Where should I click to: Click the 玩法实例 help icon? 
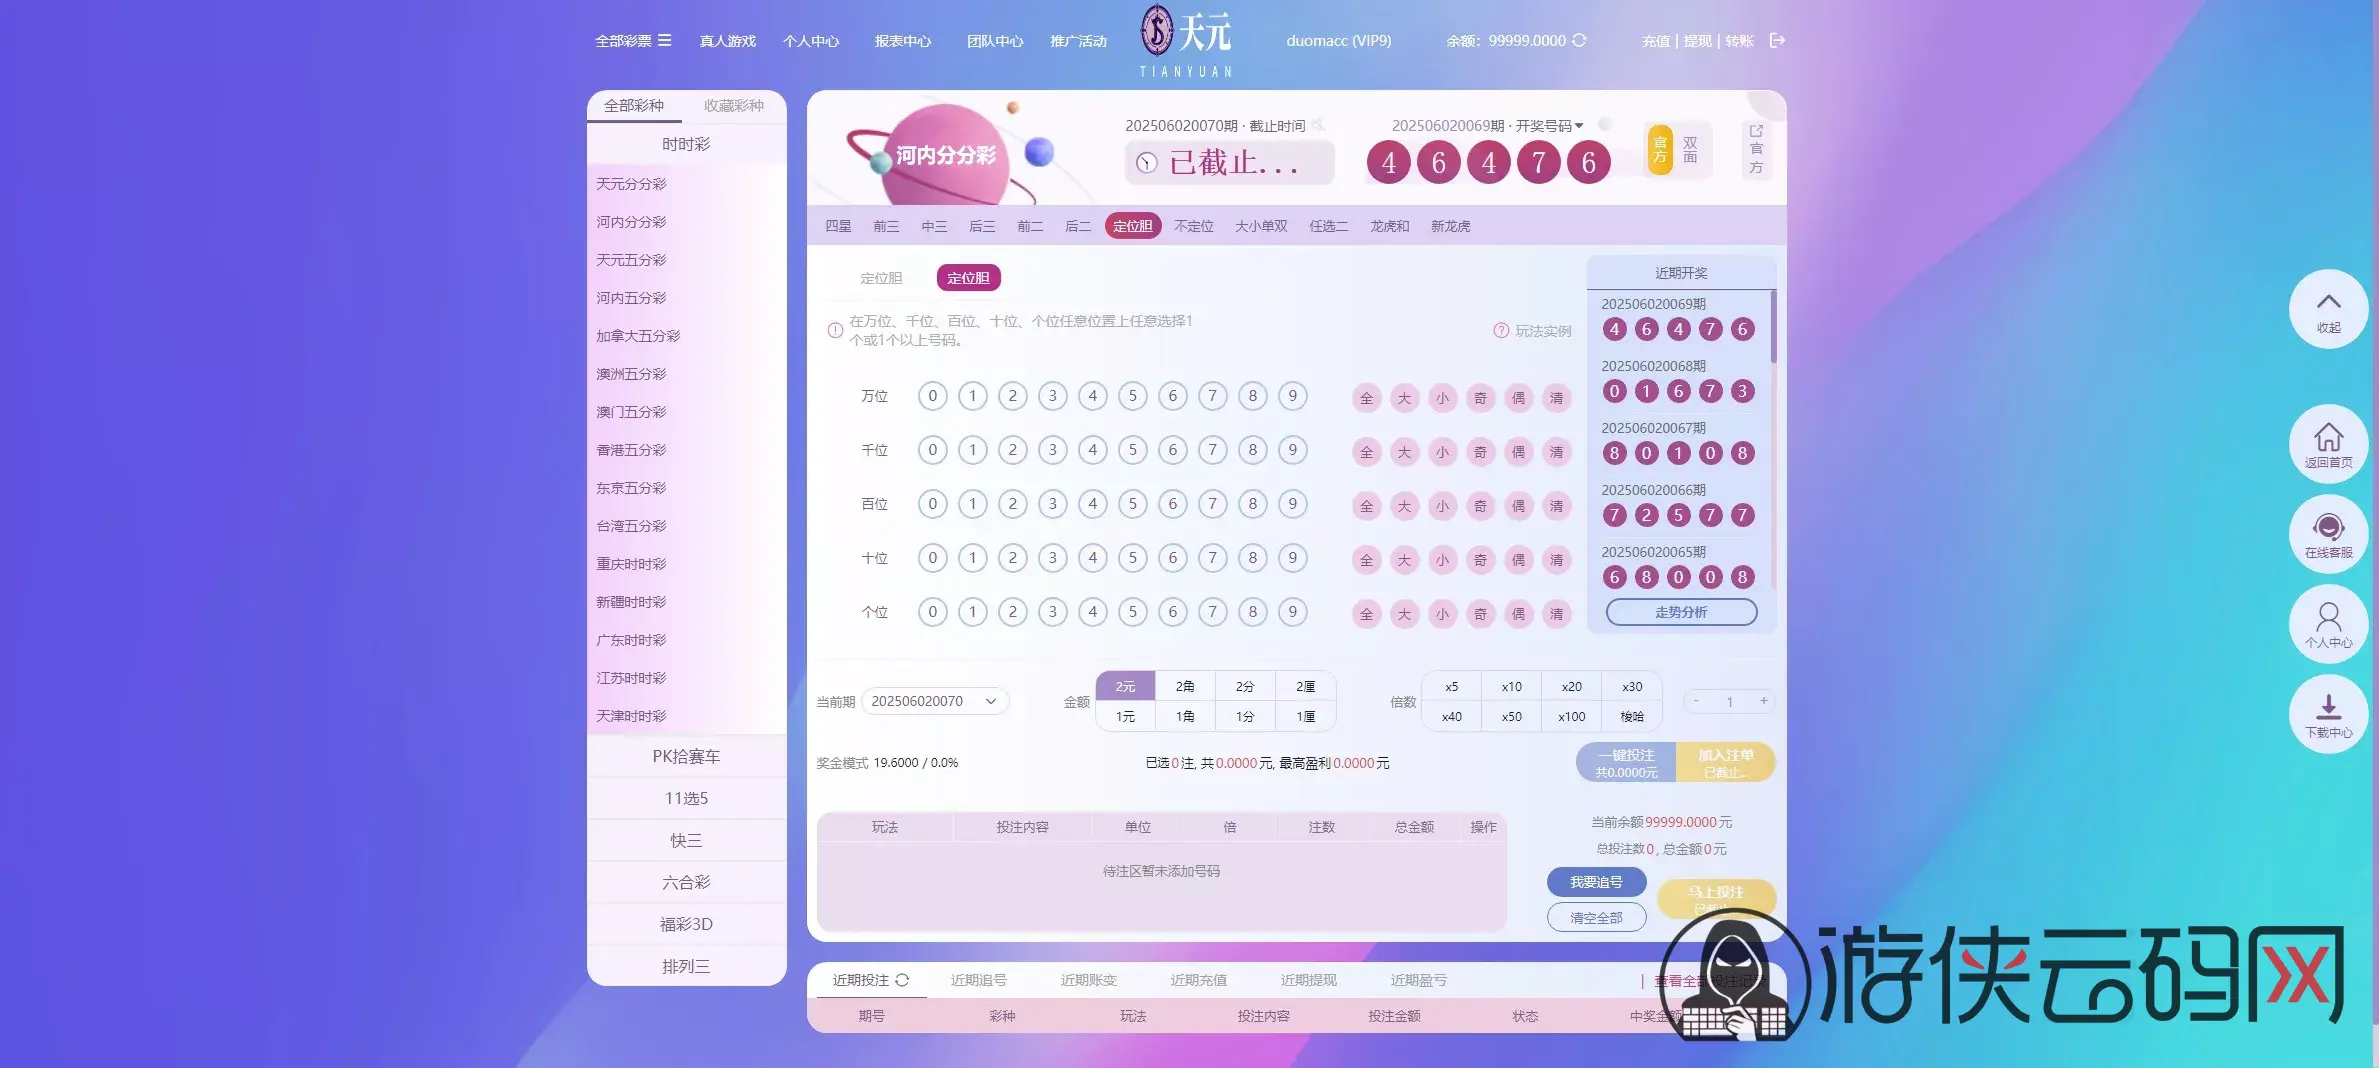click(x=1501, y=331)
